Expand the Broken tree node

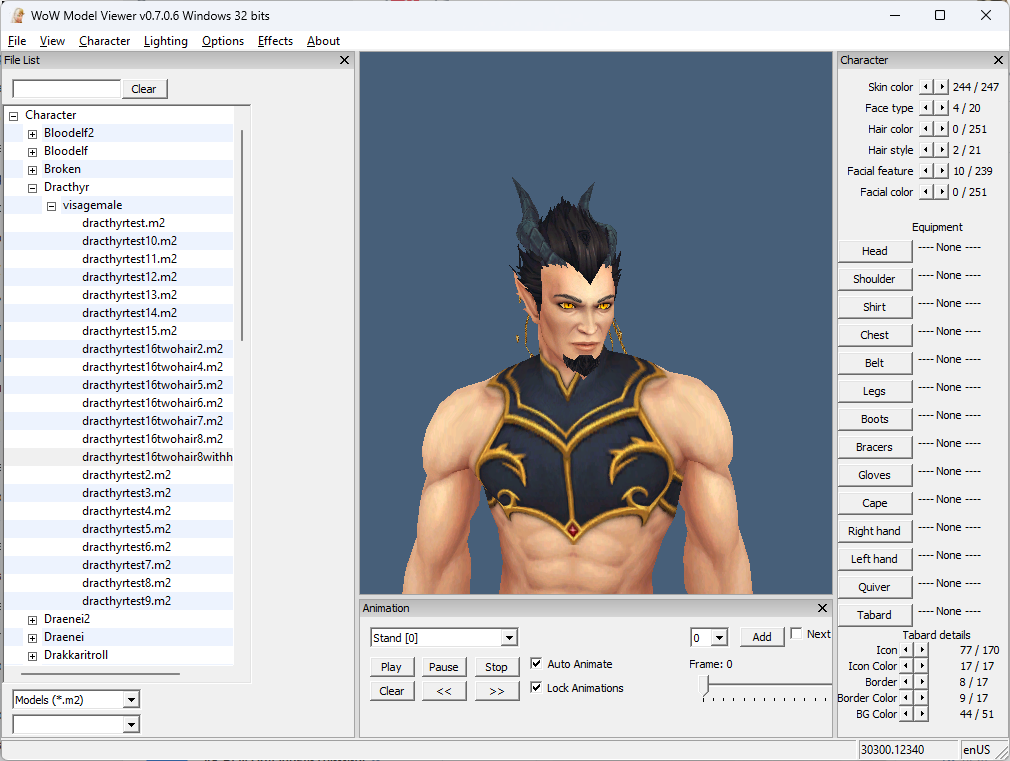(x=32, y=170)
